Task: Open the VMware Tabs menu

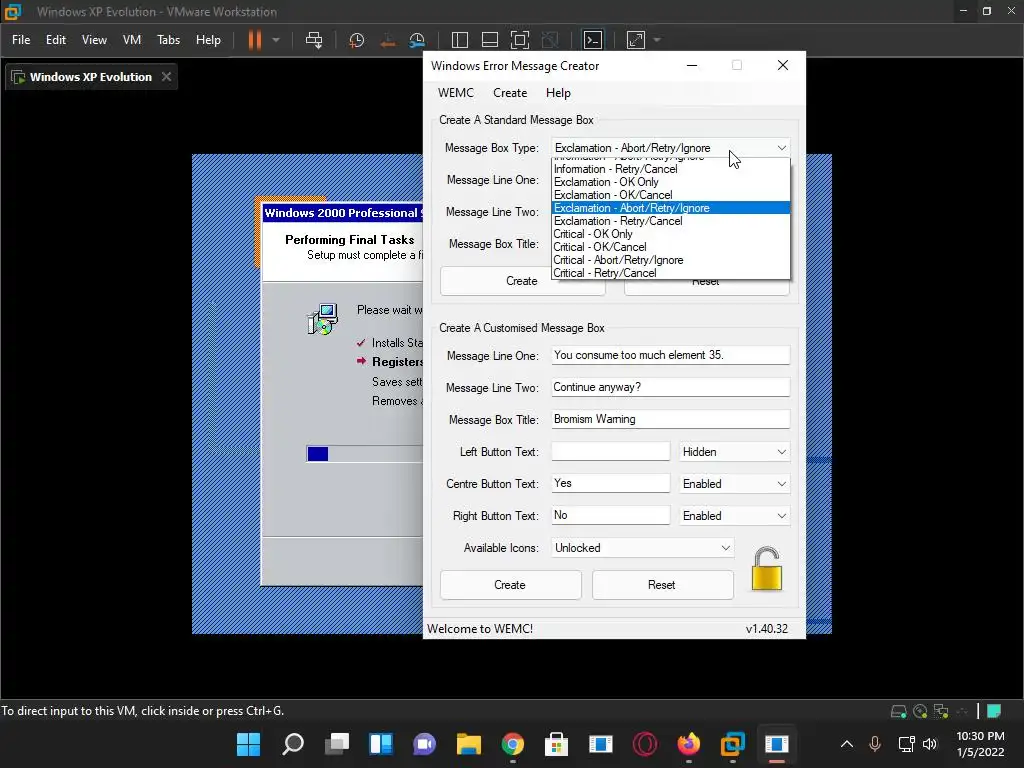Action: [x=168, y=40]
